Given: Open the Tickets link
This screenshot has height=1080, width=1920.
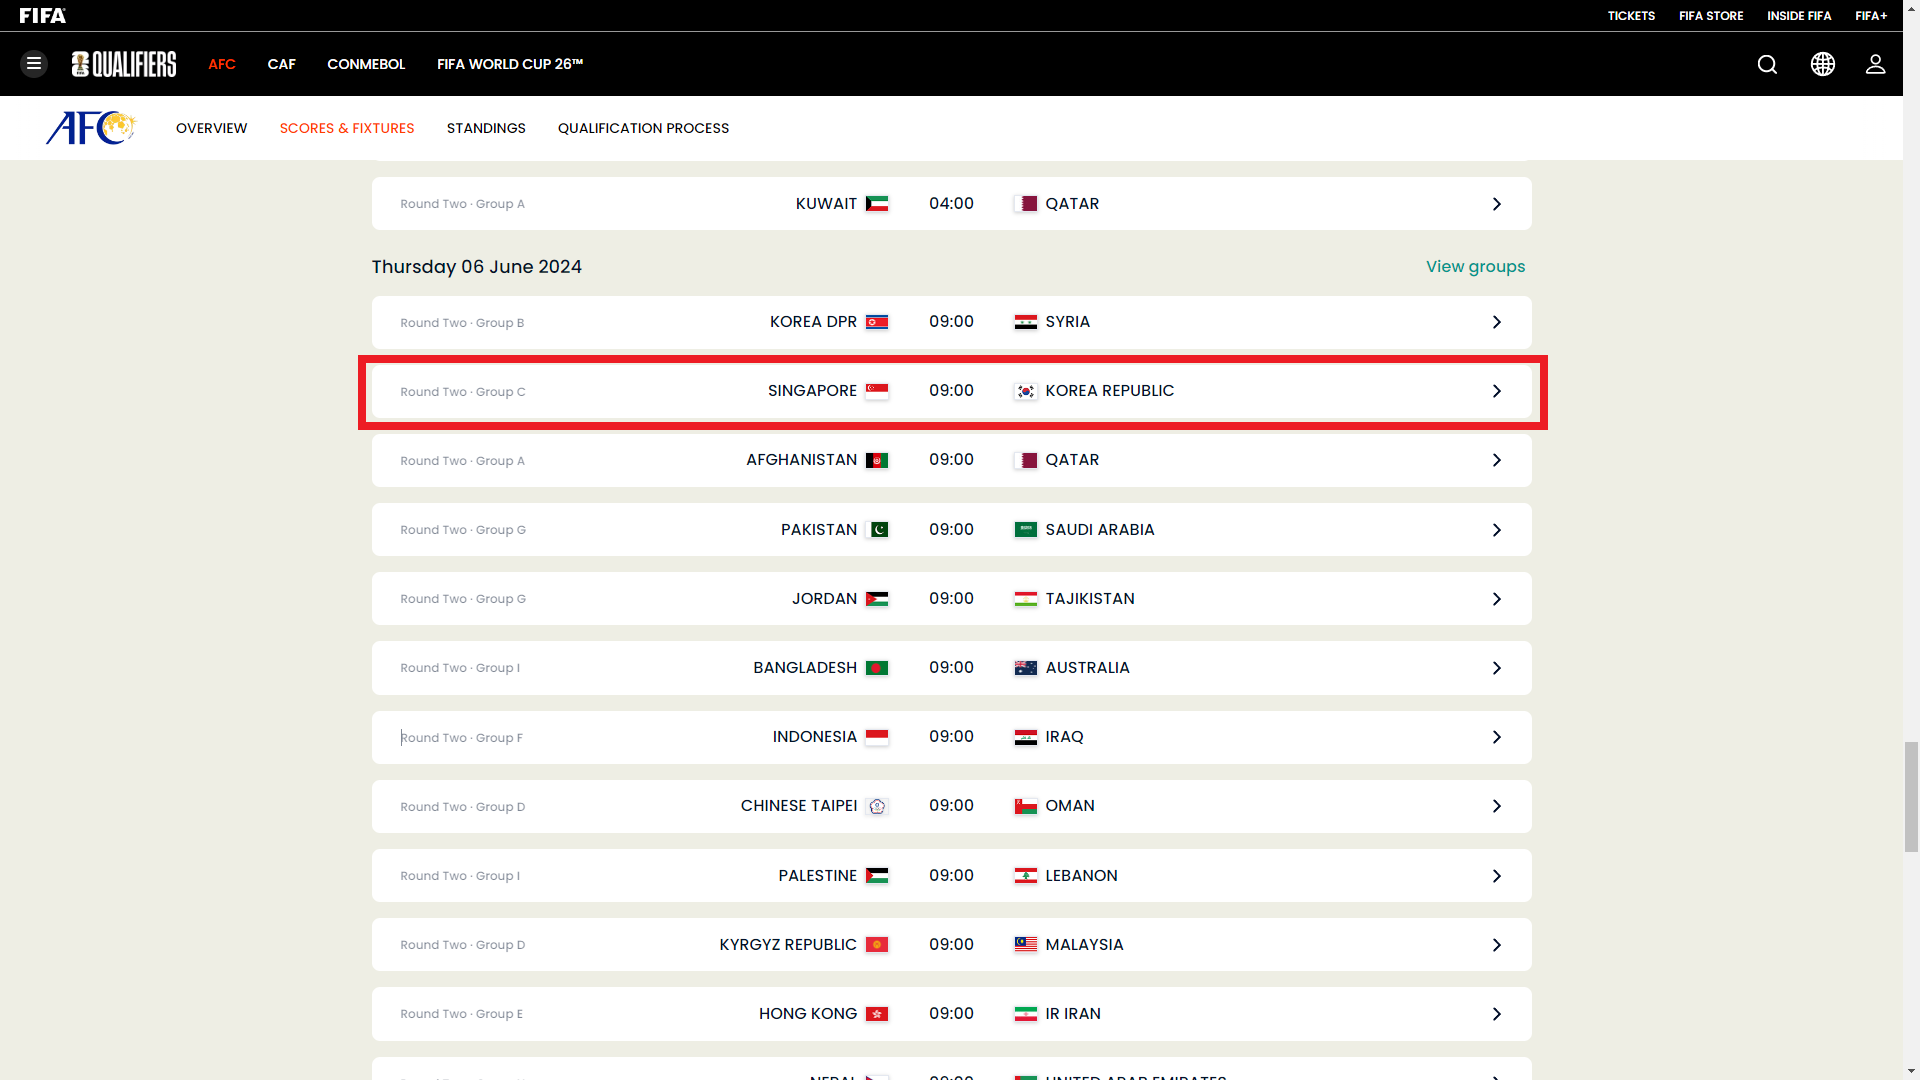Looking at the screenshot, I should (x=1631, y=15).
